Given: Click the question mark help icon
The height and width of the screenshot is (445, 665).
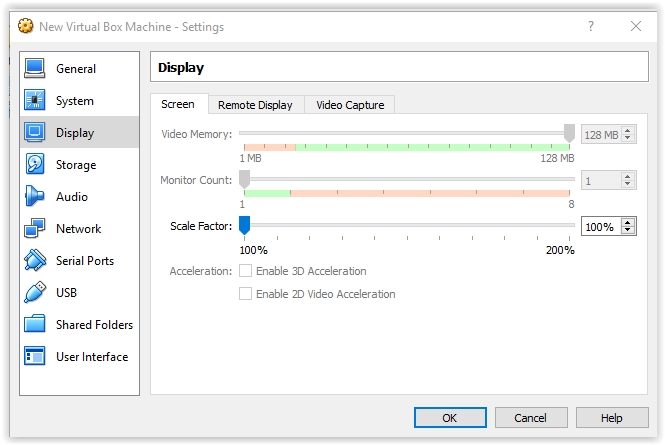Looking at the screenshot, I should click(591, 26).
